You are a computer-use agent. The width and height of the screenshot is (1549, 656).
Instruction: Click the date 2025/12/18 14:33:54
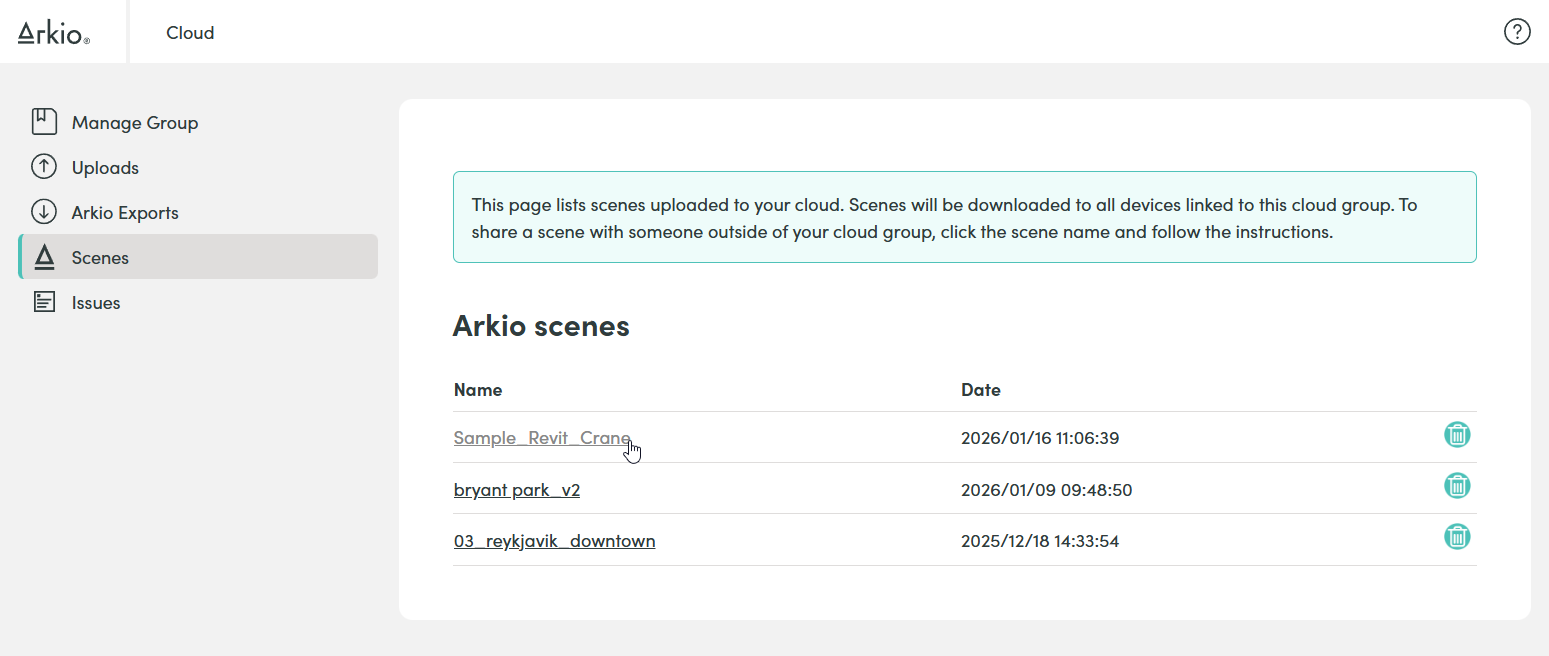[x=1040, y=541]
